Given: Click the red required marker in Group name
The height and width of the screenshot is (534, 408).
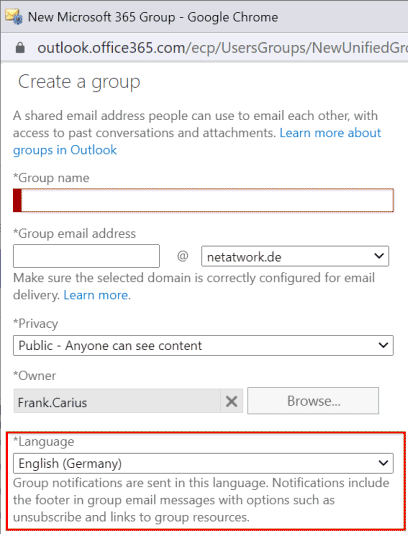Looking at the screenshot, I should pos(17,200).
